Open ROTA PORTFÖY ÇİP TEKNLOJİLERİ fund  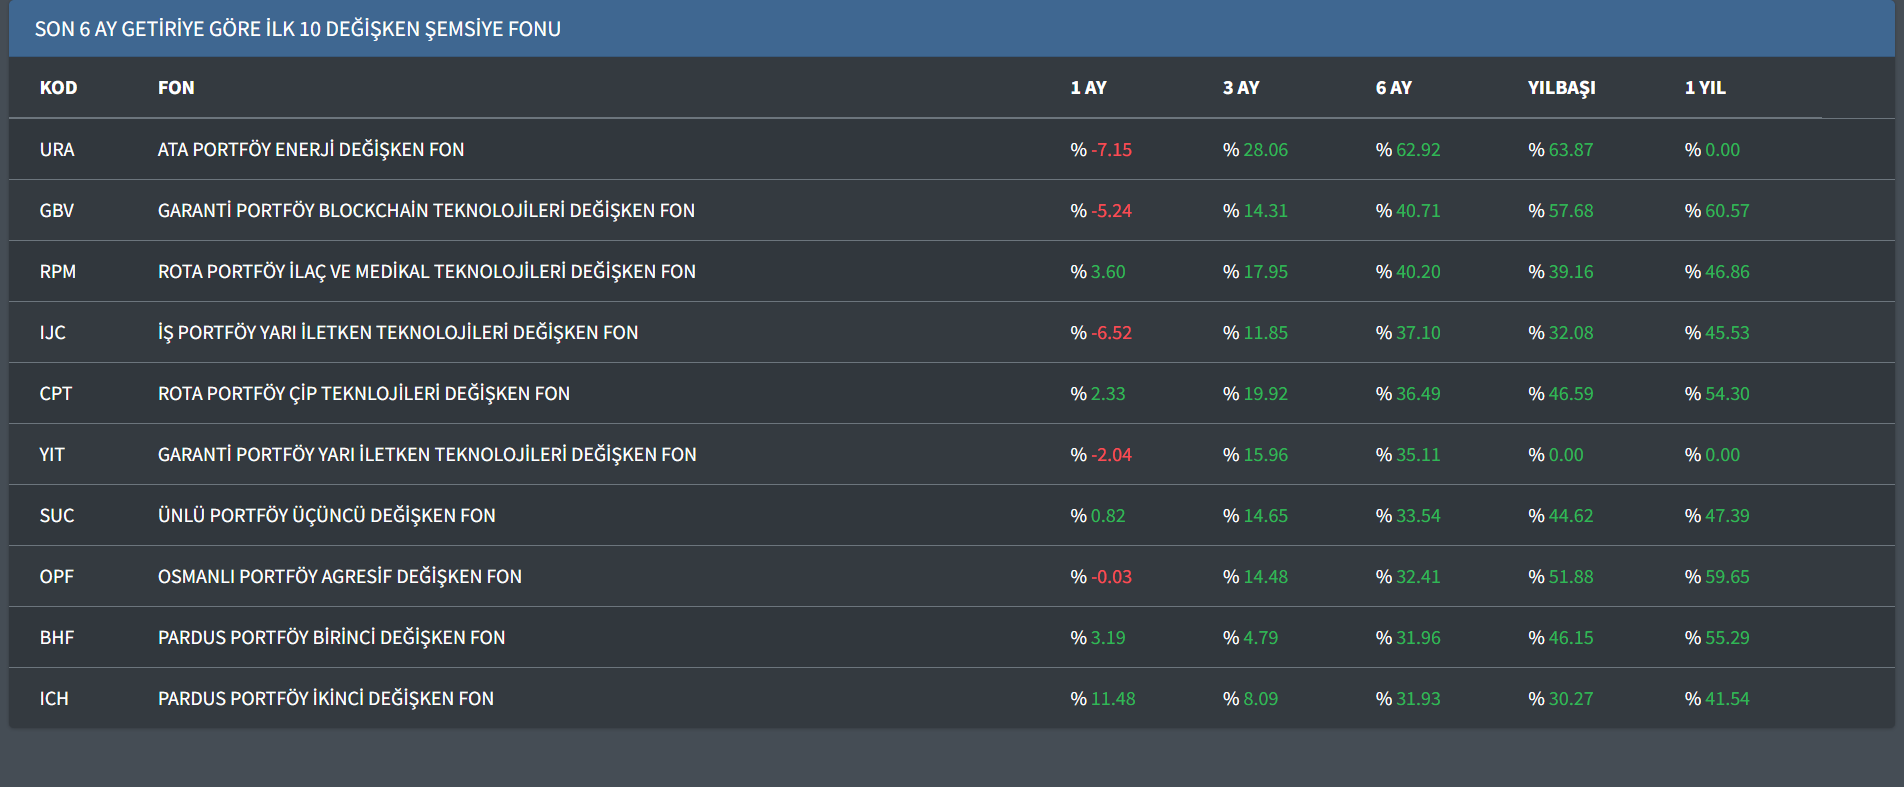pos(363,394)
